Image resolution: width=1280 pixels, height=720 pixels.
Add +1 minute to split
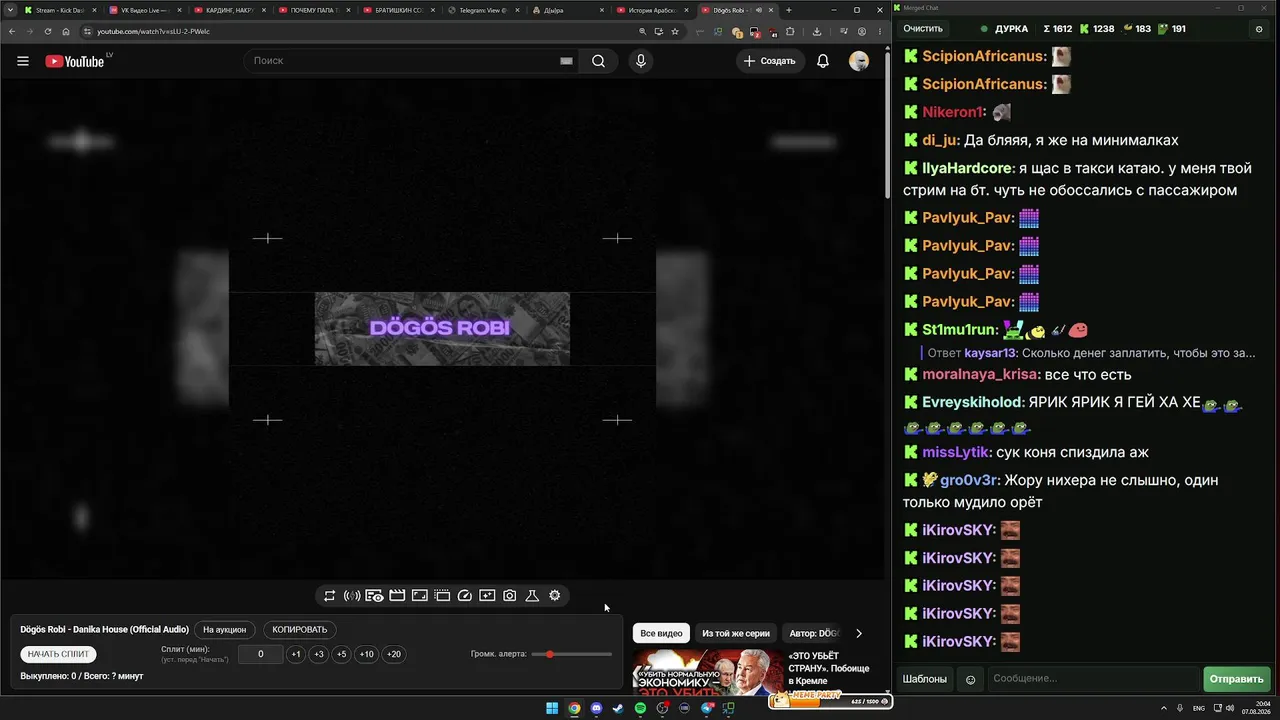click(x=296, y=654)
